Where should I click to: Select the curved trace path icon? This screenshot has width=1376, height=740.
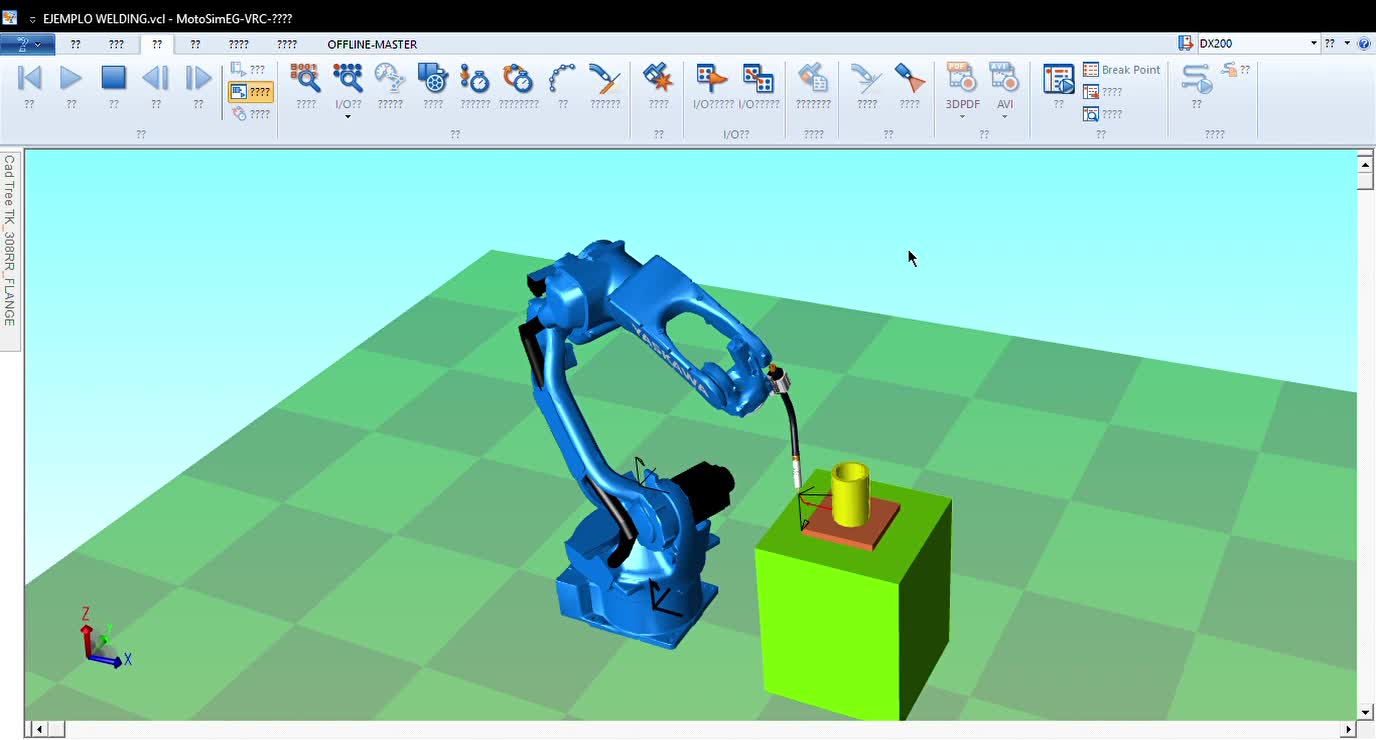563,78
